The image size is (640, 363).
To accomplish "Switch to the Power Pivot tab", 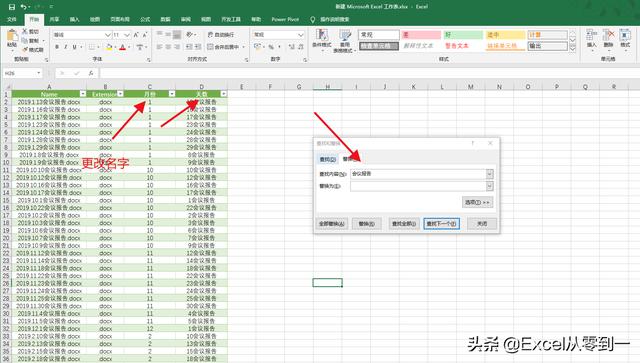I will [285, 19].
